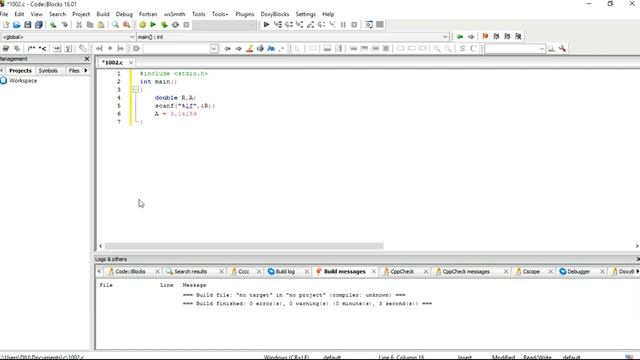Open Replace using the toolbar icon
This screenshot has height=360, width=640.
point(127,25)
